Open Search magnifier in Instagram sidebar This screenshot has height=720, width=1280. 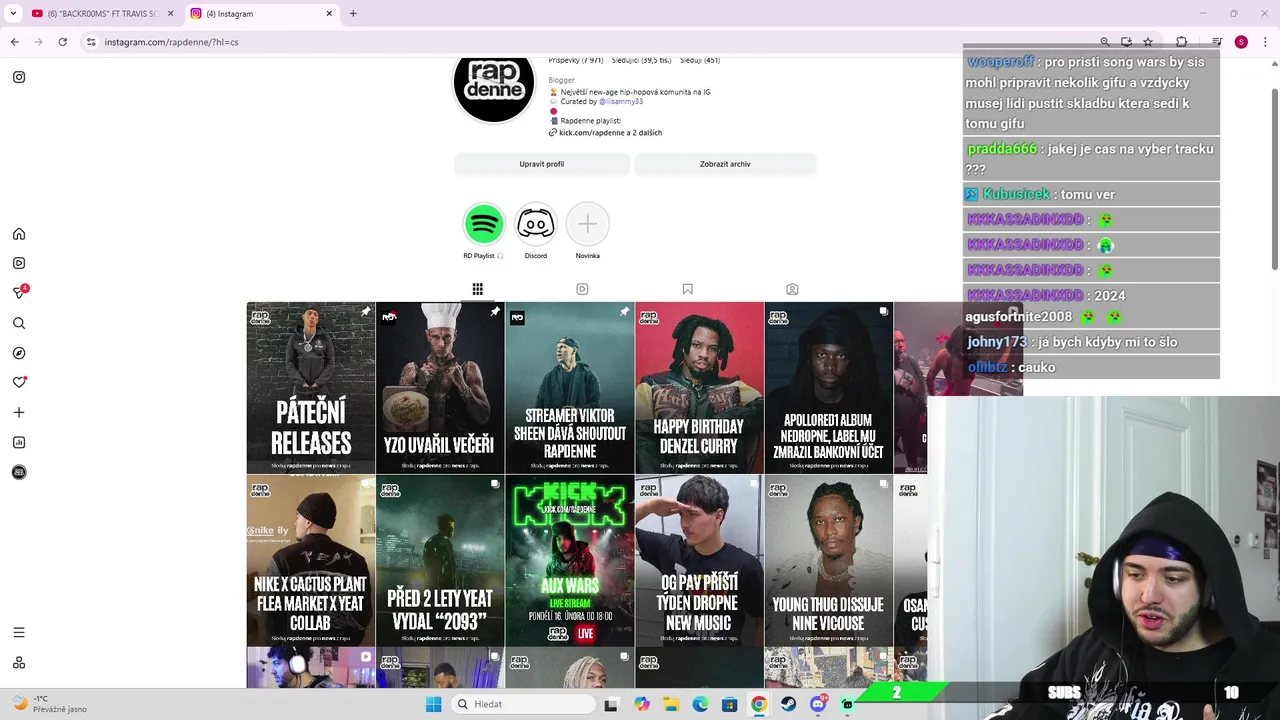pyautogui.click(x=19, y=323)
